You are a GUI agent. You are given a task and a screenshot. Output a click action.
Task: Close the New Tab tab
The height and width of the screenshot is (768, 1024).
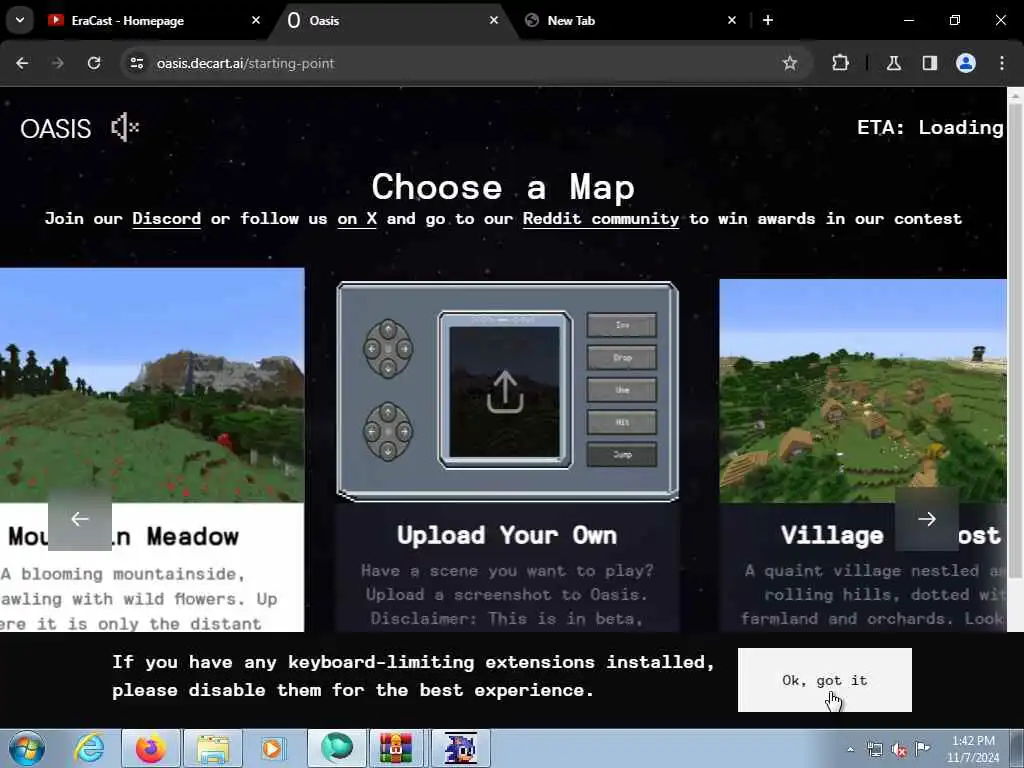coord(731,20)
